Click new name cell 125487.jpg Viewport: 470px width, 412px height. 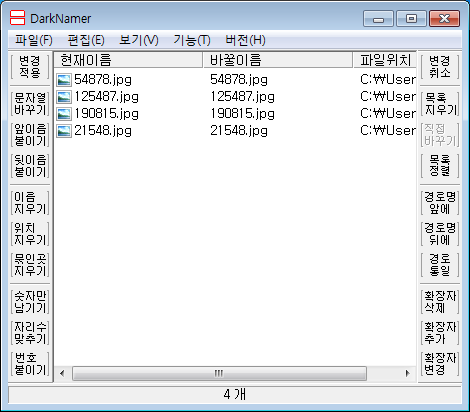tap(242, 97)
